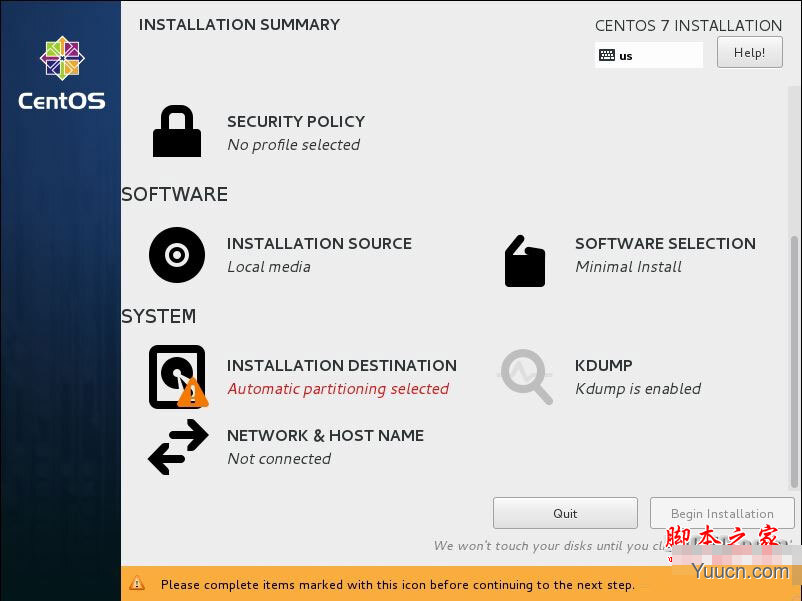Click the Kdump magnifier icon
This screenshot has width=802, height=601.
coord(526,376)
